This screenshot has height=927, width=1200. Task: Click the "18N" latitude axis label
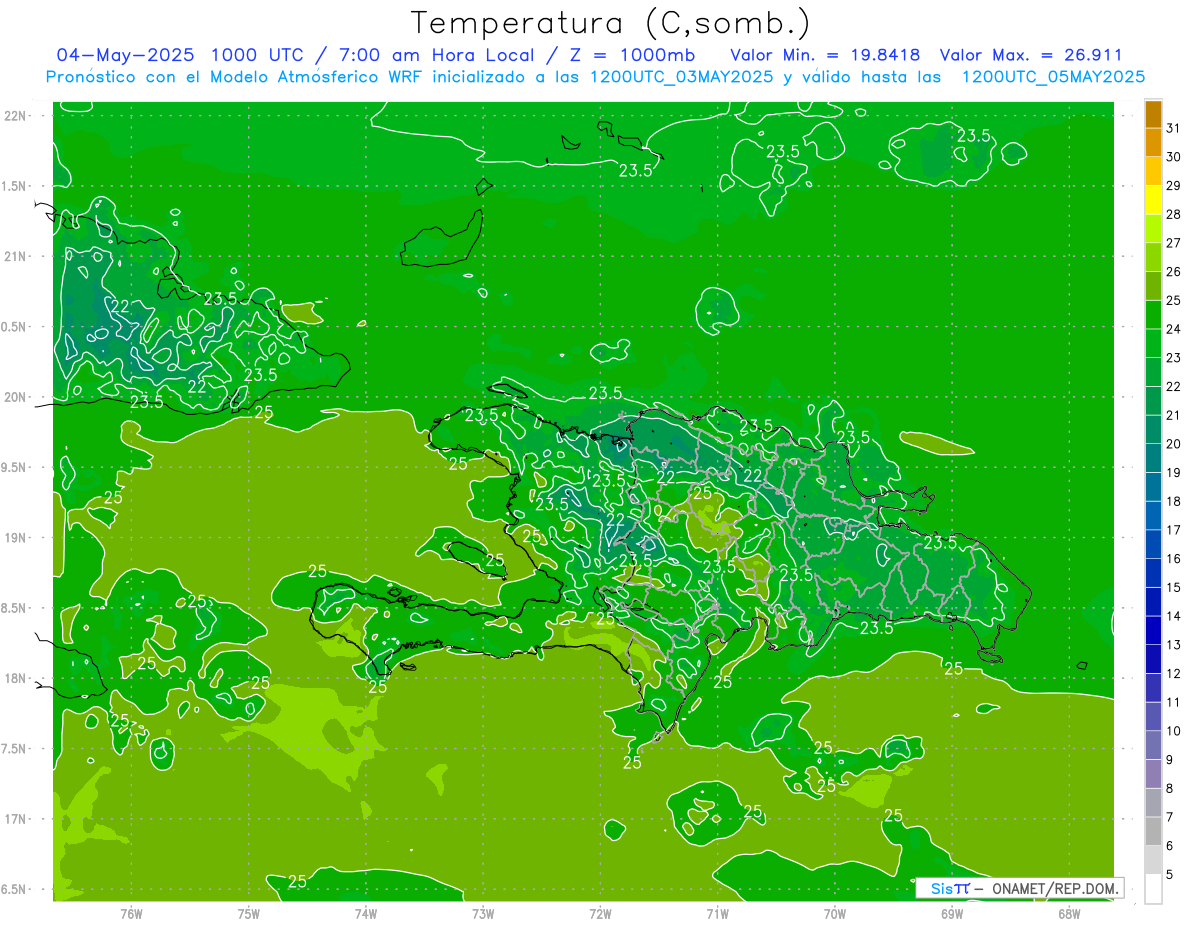point(15,678)
